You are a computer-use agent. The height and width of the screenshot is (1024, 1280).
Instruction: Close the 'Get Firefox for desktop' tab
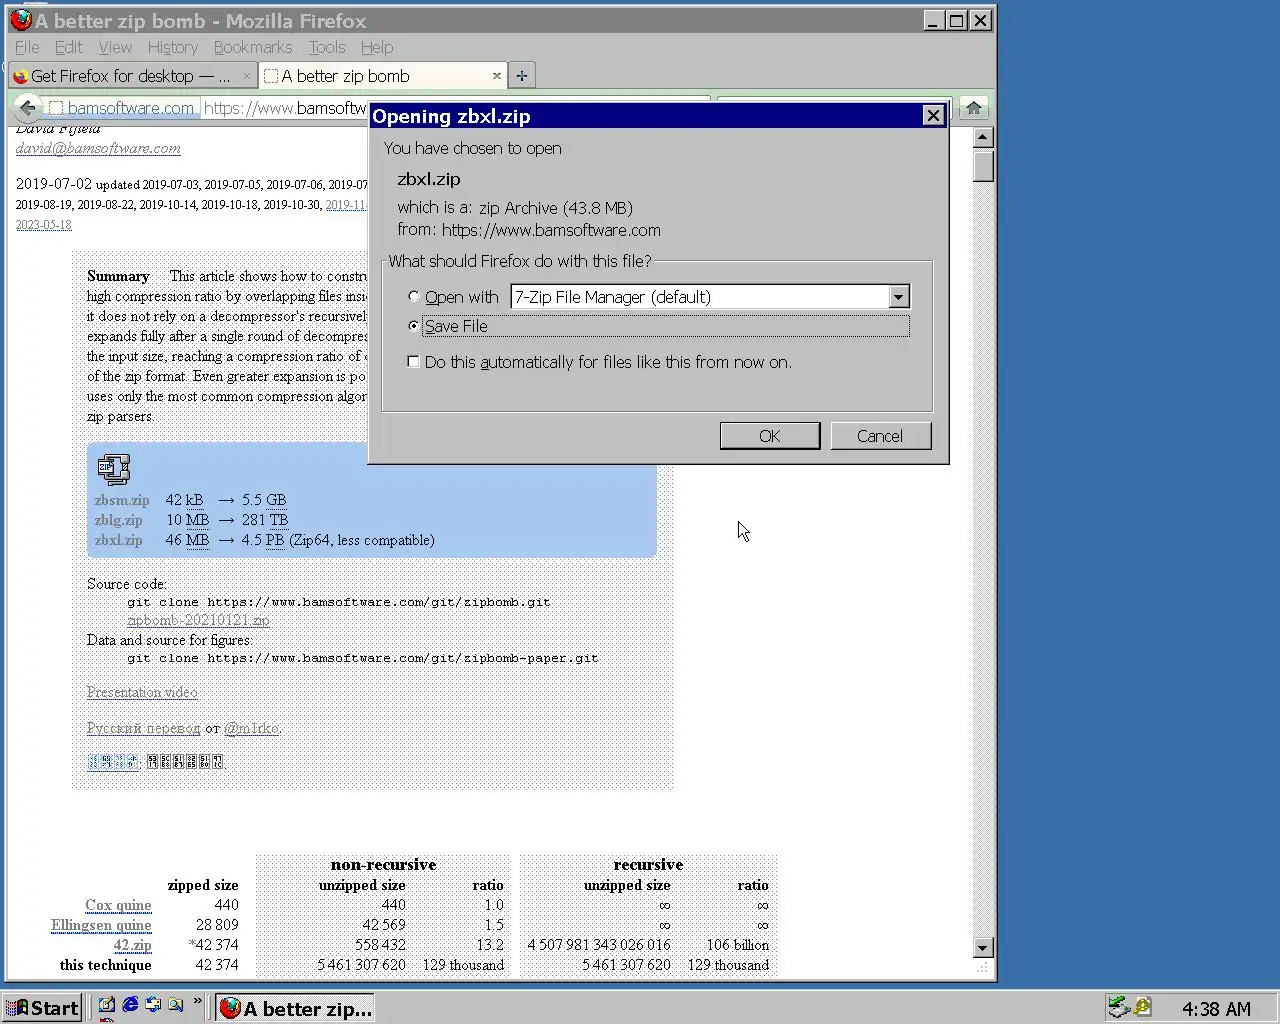point(247,76)
